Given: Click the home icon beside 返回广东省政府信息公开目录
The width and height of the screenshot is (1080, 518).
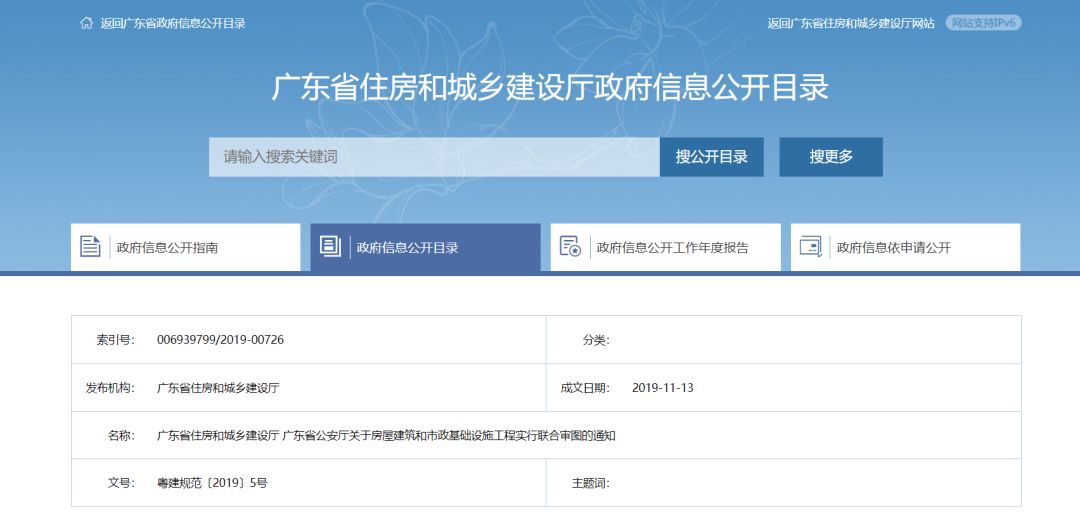Looking at the screenshot, I should click(x=86, y=23).
